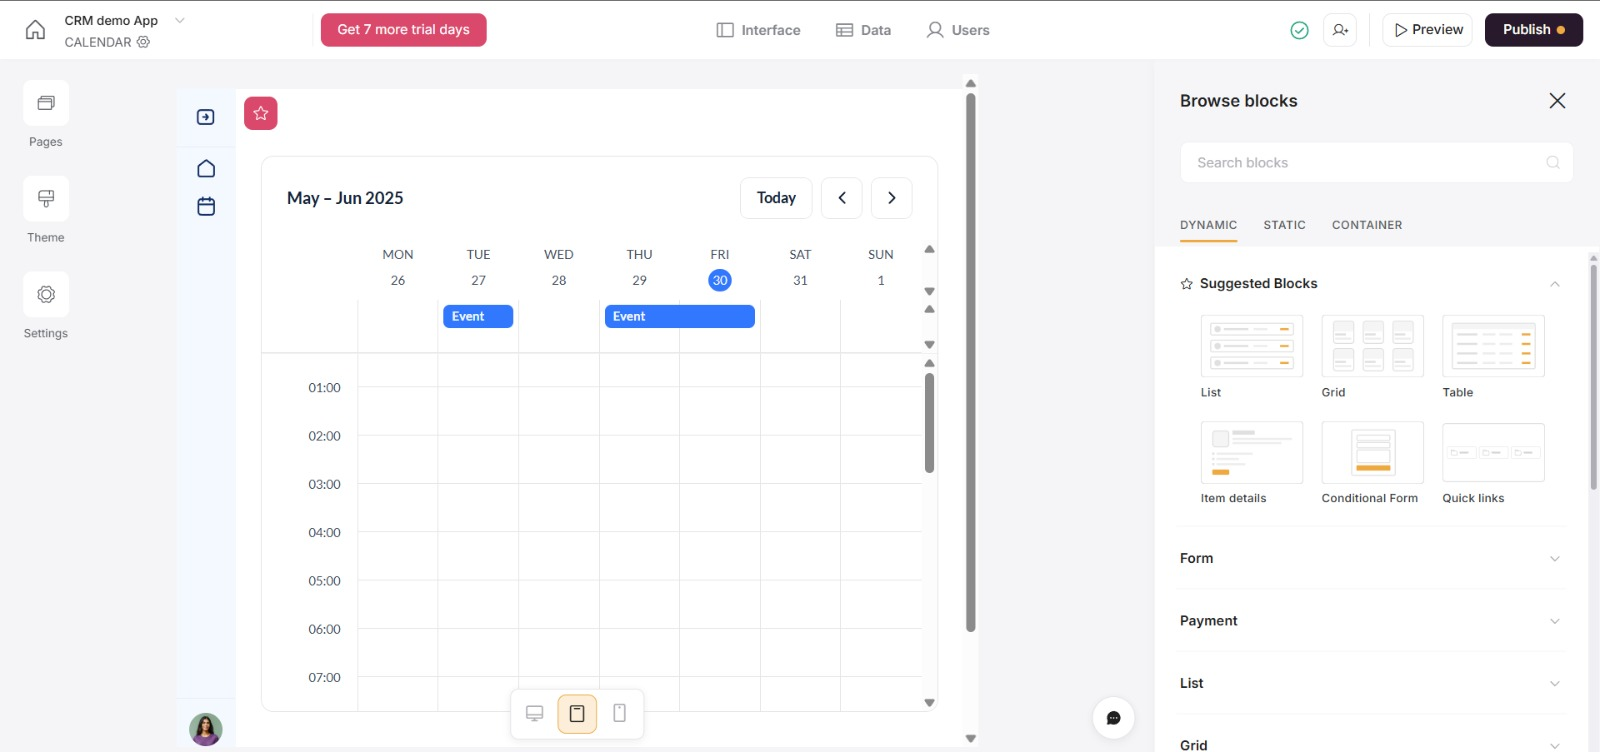1600x752 pixels.
Task: Preview the app
Action: click(x=1428, y=30)
